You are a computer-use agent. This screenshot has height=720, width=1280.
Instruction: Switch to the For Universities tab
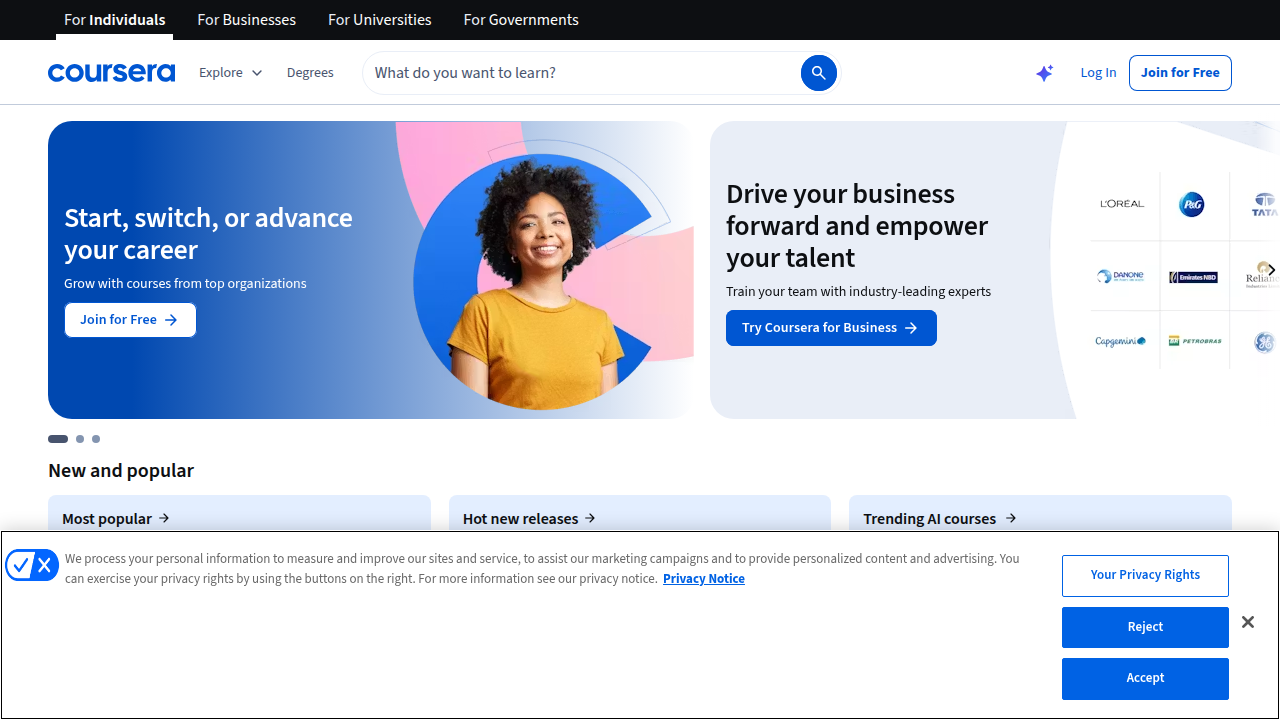[380, 20]
